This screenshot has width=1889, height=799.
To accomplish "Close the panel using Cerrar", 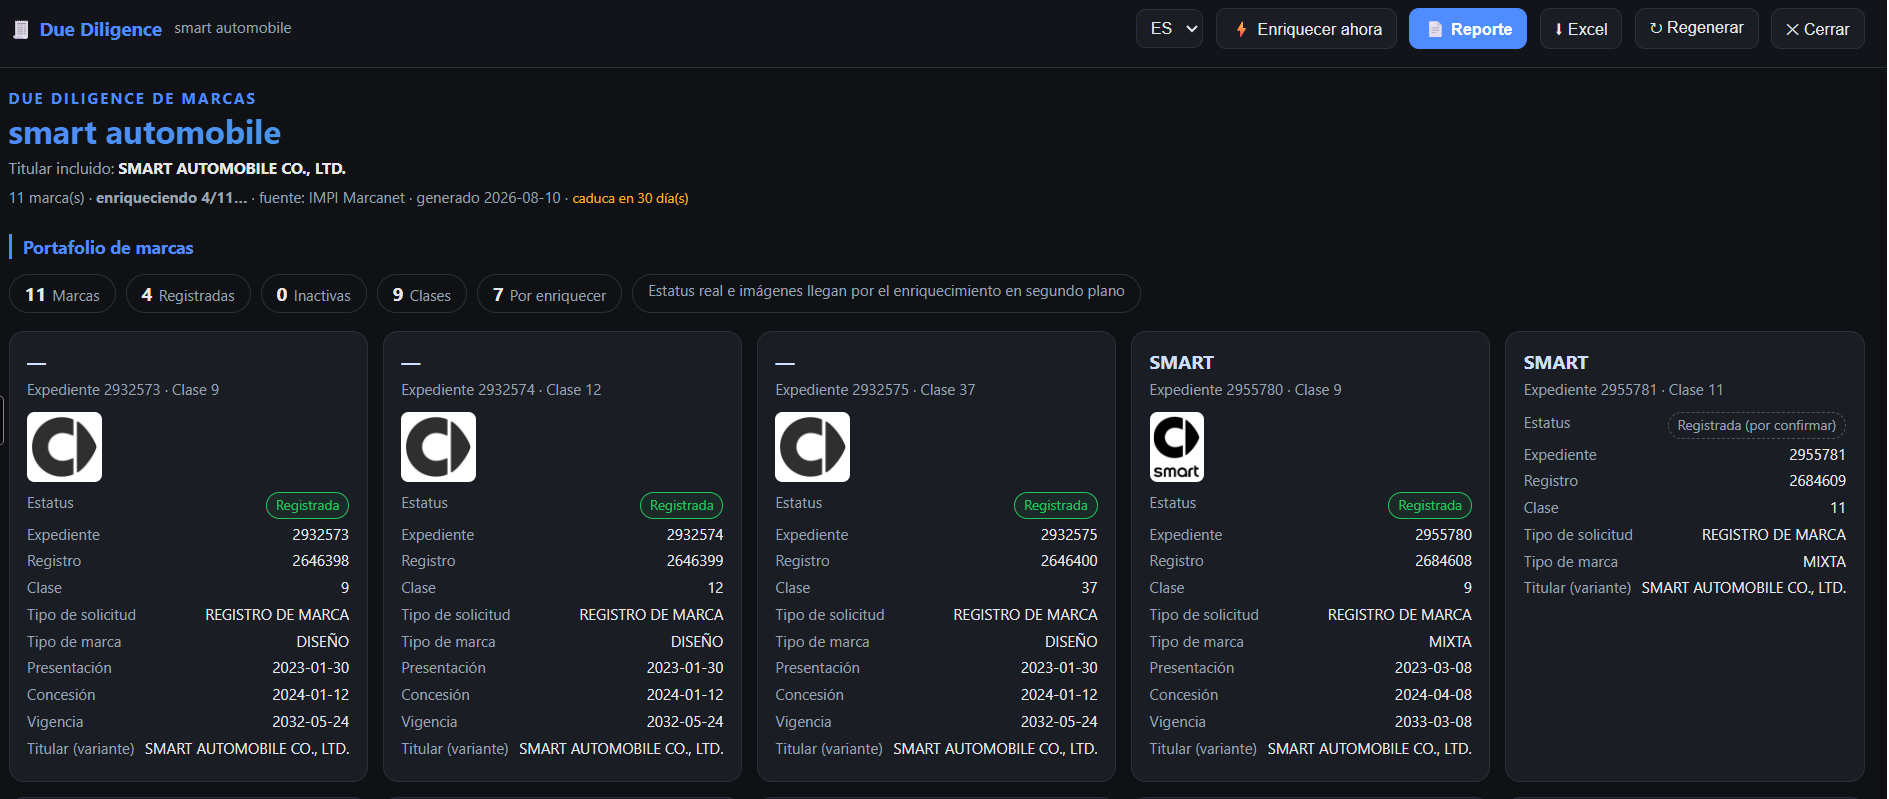I will [x=1818, y=29].
